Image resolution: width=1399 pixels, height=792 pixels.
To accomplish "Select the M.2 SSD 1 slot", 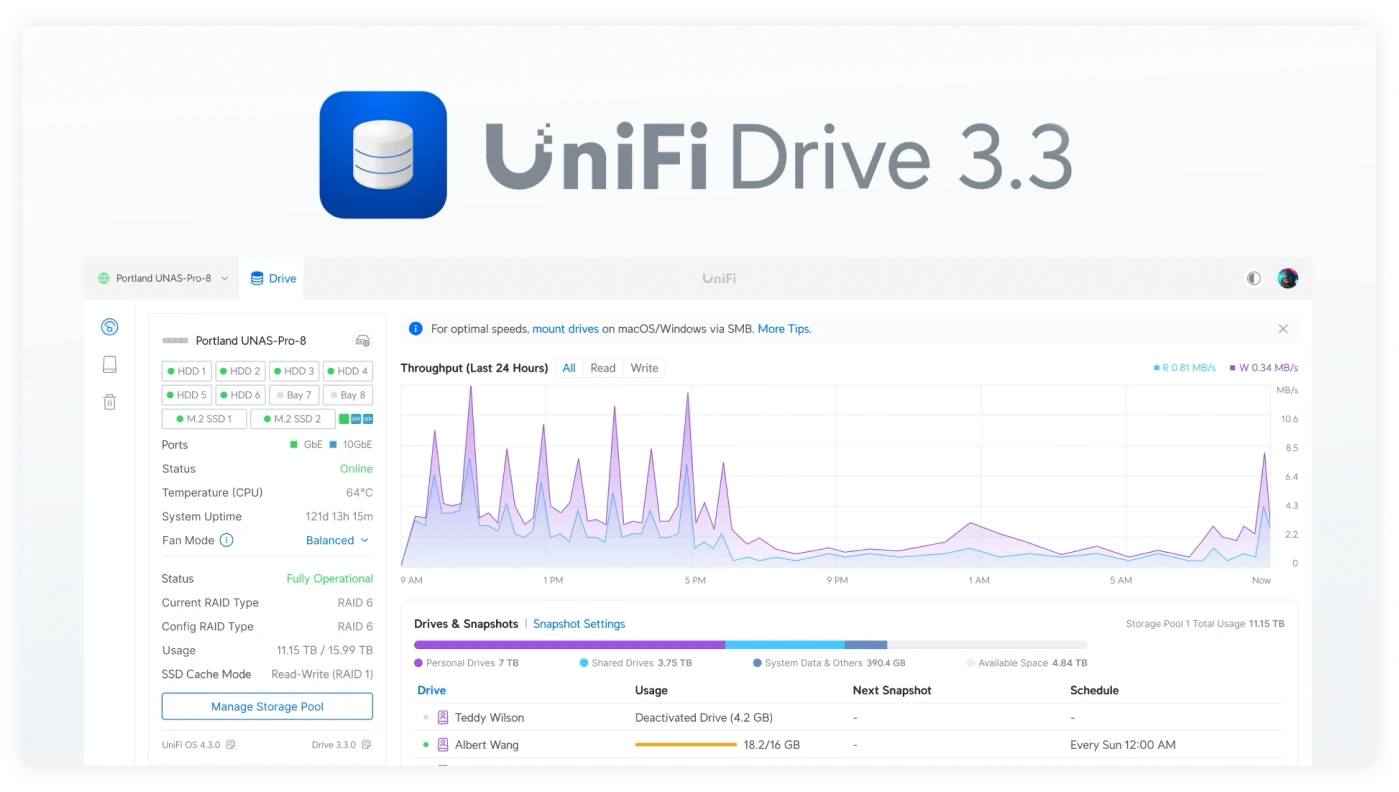I will coord(204,419).
